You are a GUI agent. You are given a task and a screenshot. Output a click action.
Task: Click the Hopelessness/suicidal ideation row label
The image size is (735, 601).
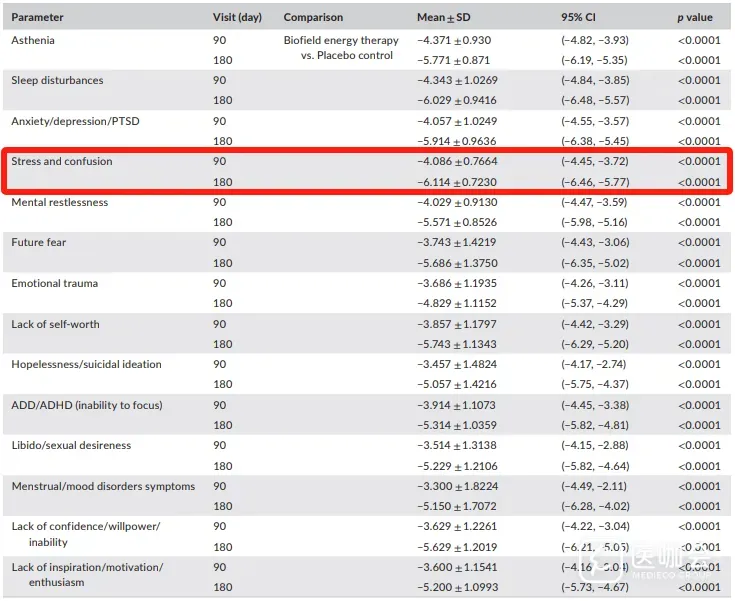[x=86, y=364]
